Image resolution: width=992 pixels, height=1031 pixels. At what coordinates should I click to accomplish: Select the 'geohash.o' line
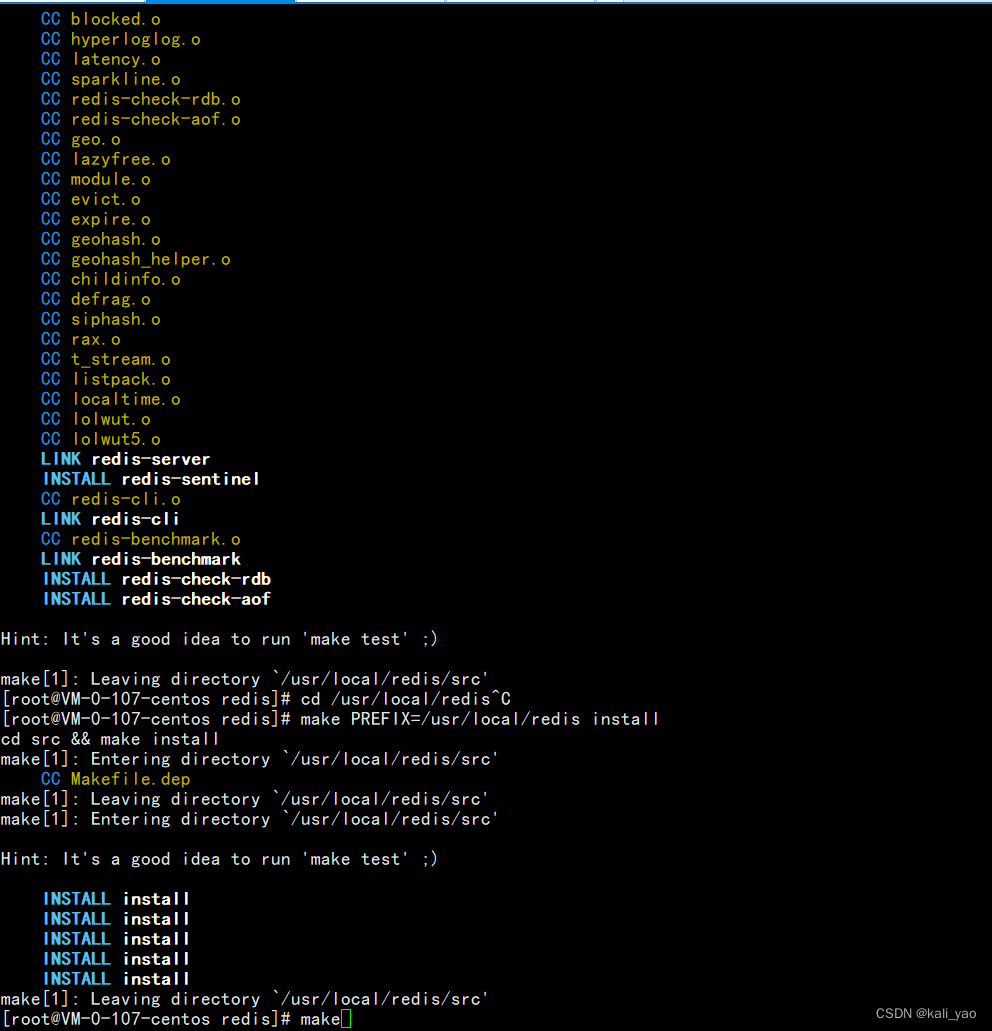[x=101, y=239]
